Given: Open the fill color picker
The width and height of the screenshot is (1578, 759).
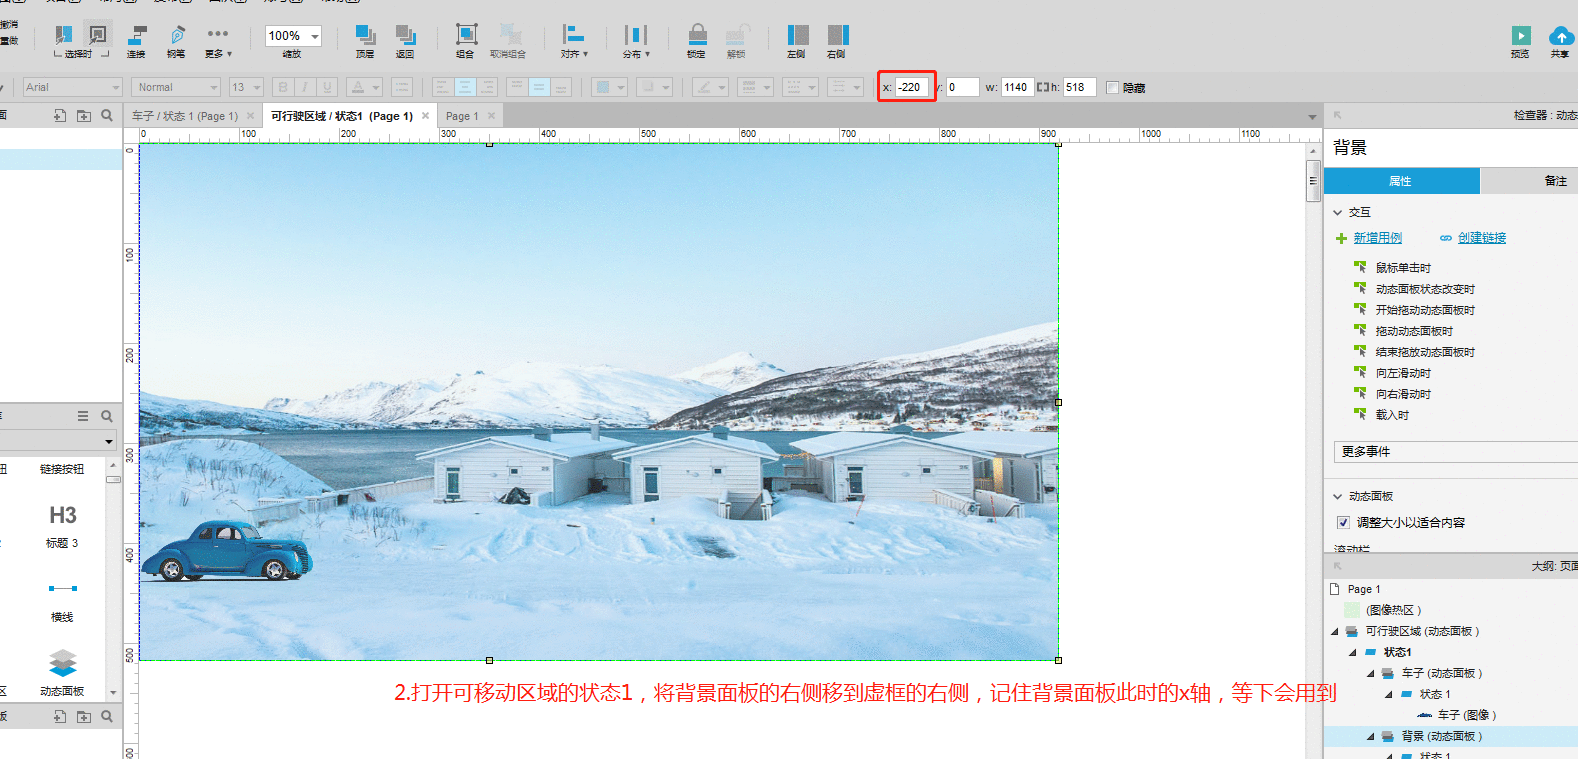Looking at the screenshot, I should (609, 87).
